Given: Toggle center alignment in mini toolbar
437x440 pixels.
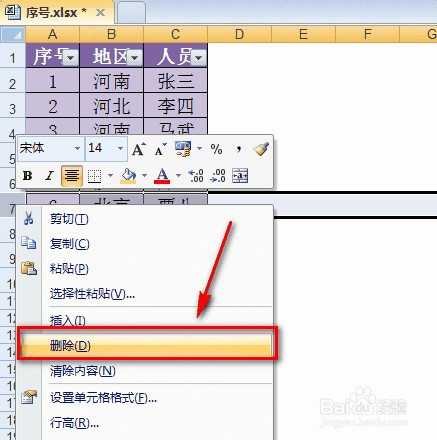Looking at the screenshot, I should [72, 175].
